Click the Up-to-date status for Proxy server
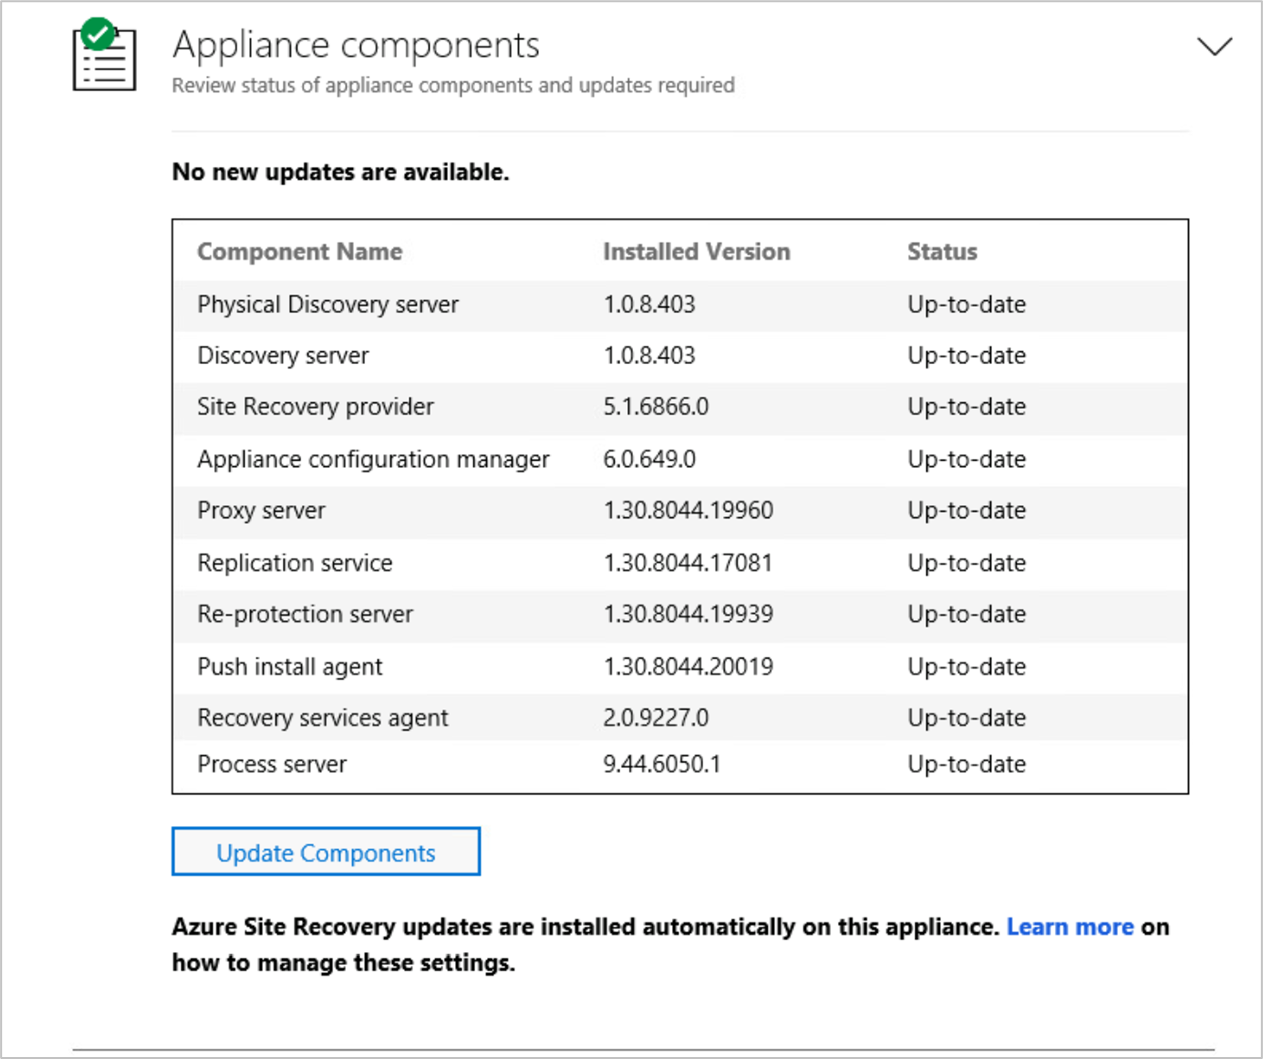 coord(966,511)
